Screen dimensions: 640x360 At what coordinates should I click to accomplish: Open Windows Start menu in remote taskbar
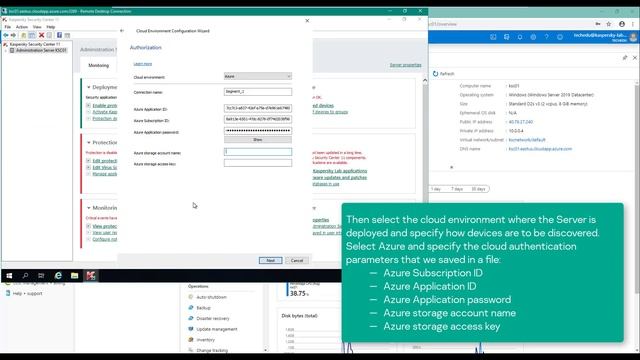click(x=9, y=276)
